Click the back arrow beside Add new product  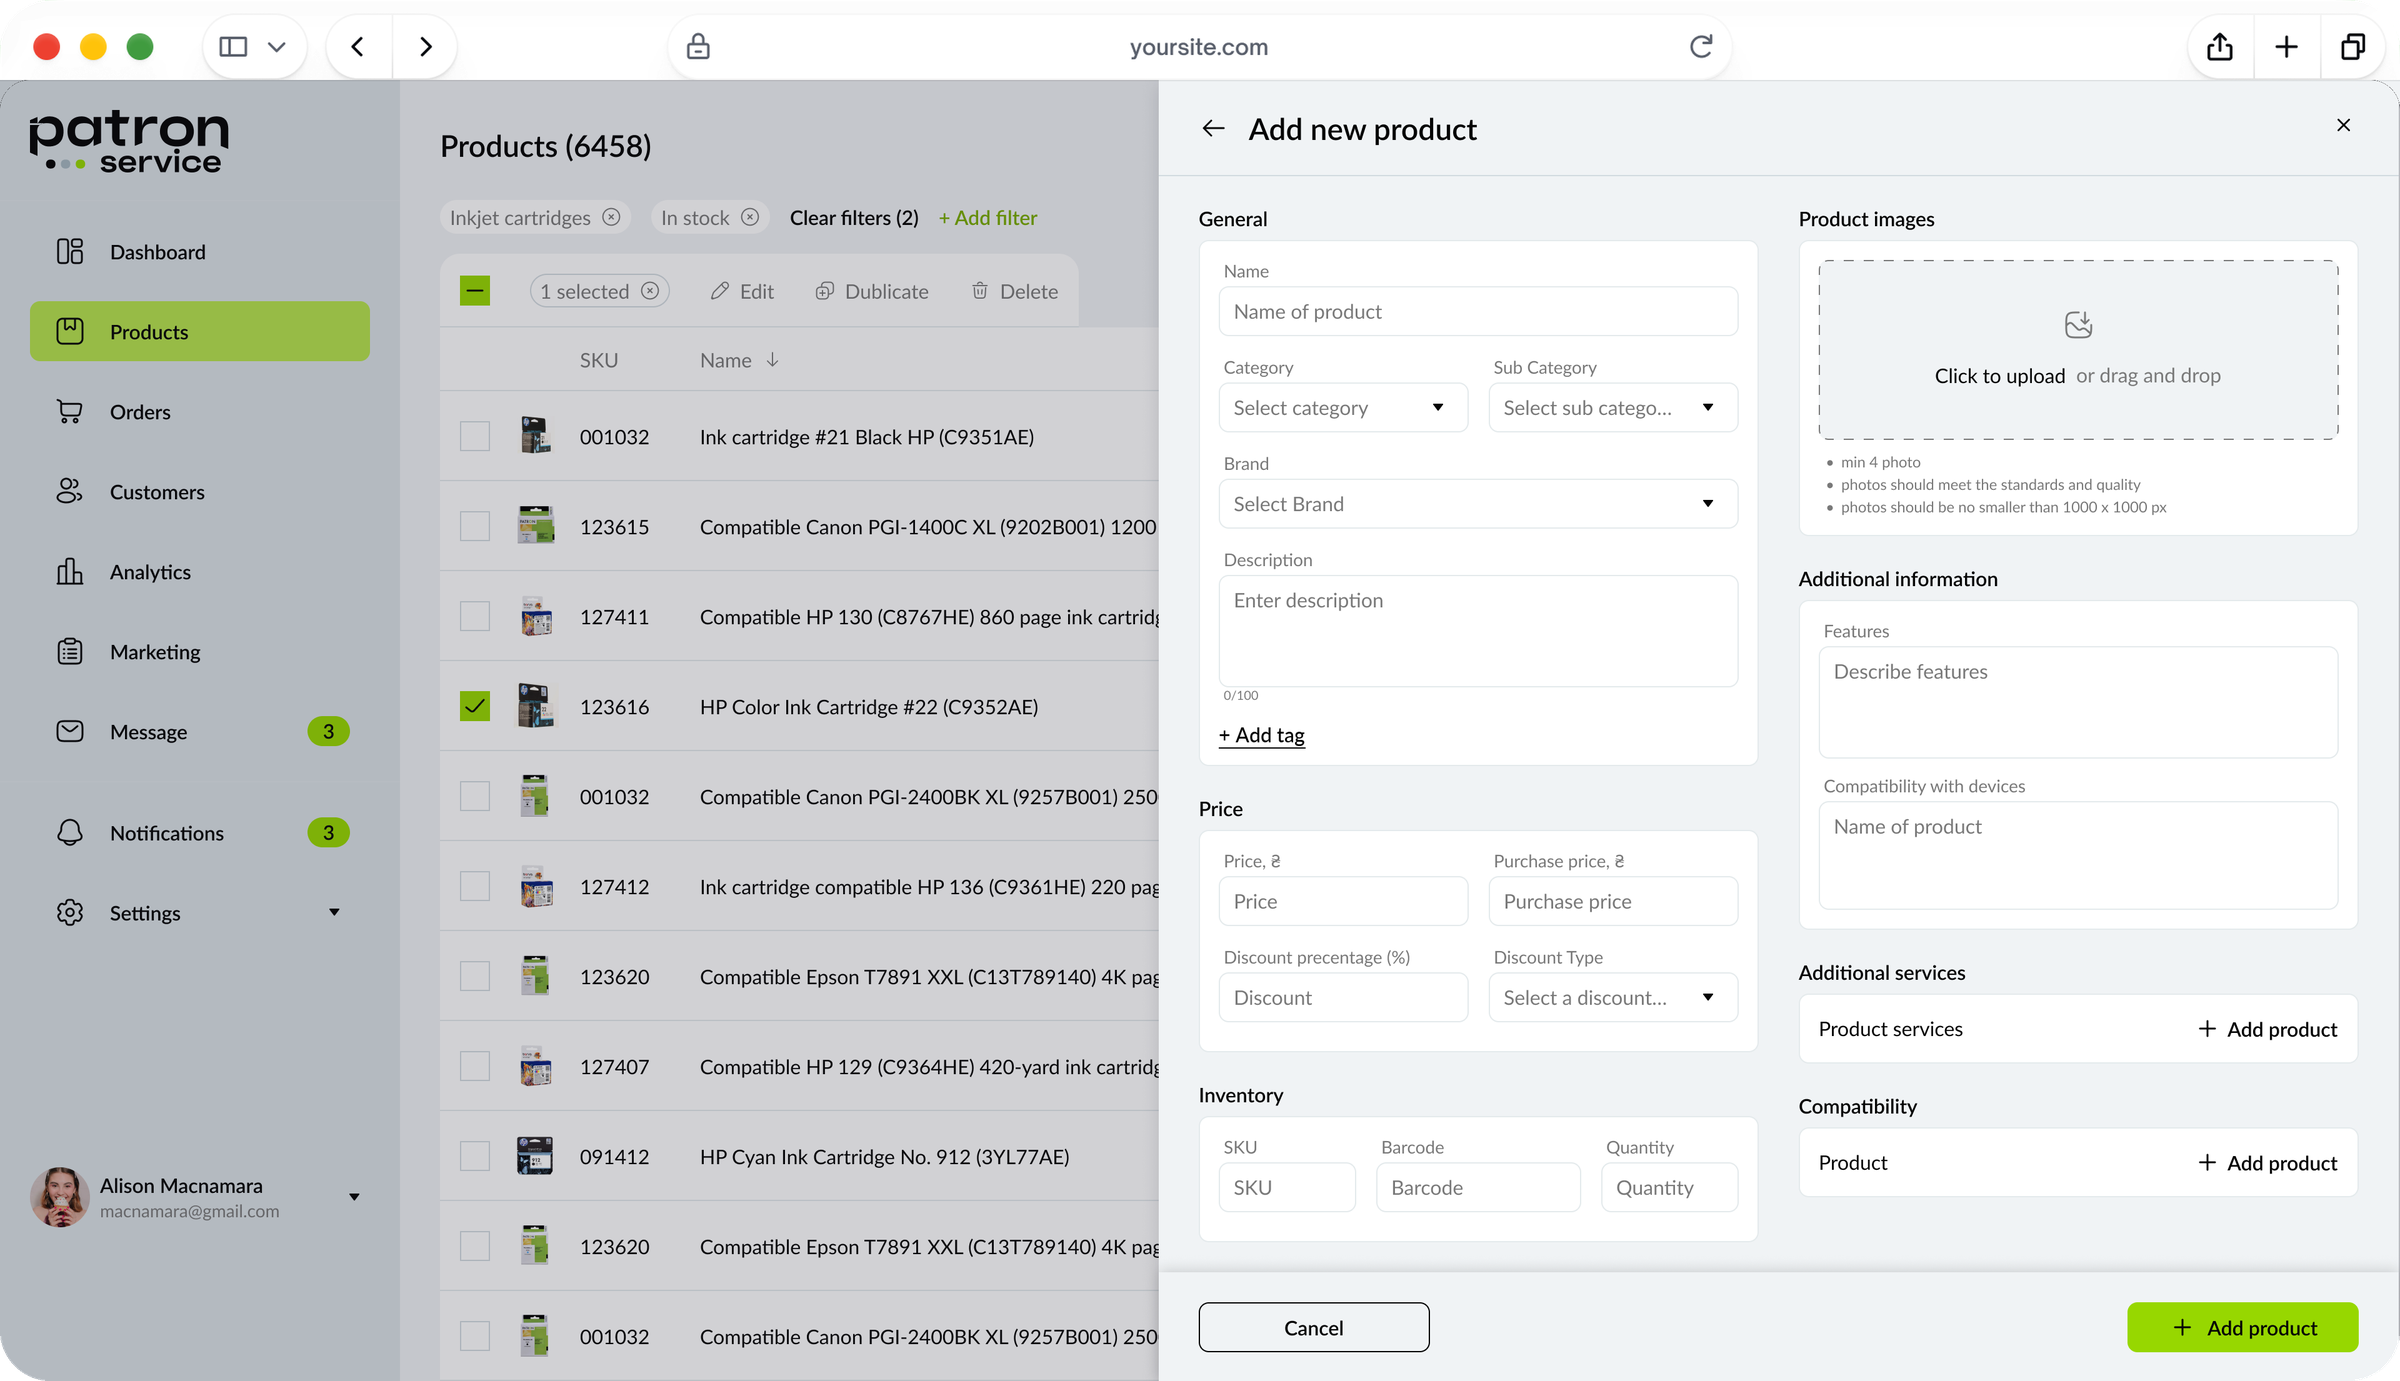click(x=1213, y=129)
